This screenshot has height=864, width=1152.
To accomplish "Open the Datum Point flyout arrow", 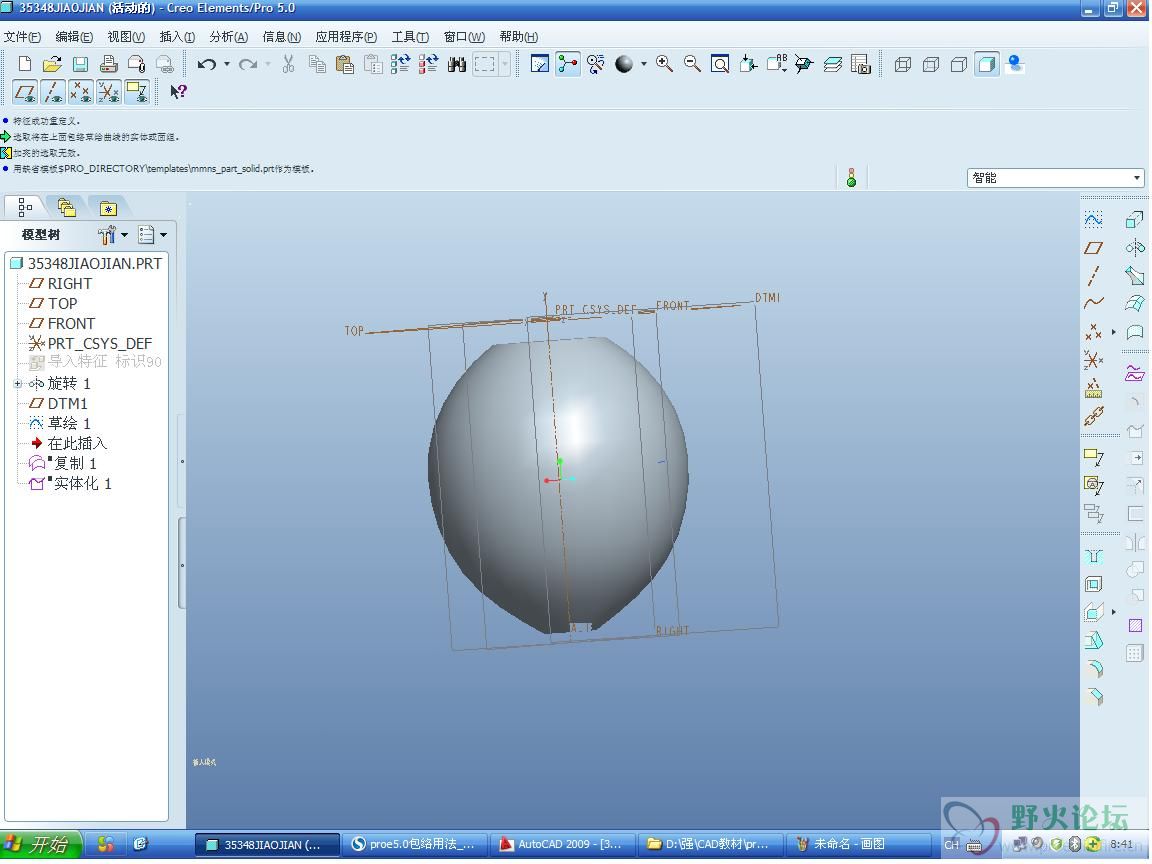I will 1114,332.
